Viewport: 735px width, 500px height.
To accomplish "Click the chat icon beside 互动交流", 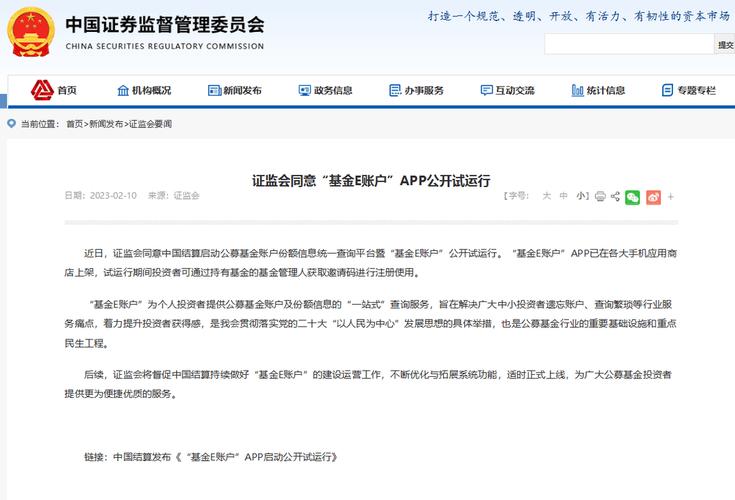I will click(487, 90).
